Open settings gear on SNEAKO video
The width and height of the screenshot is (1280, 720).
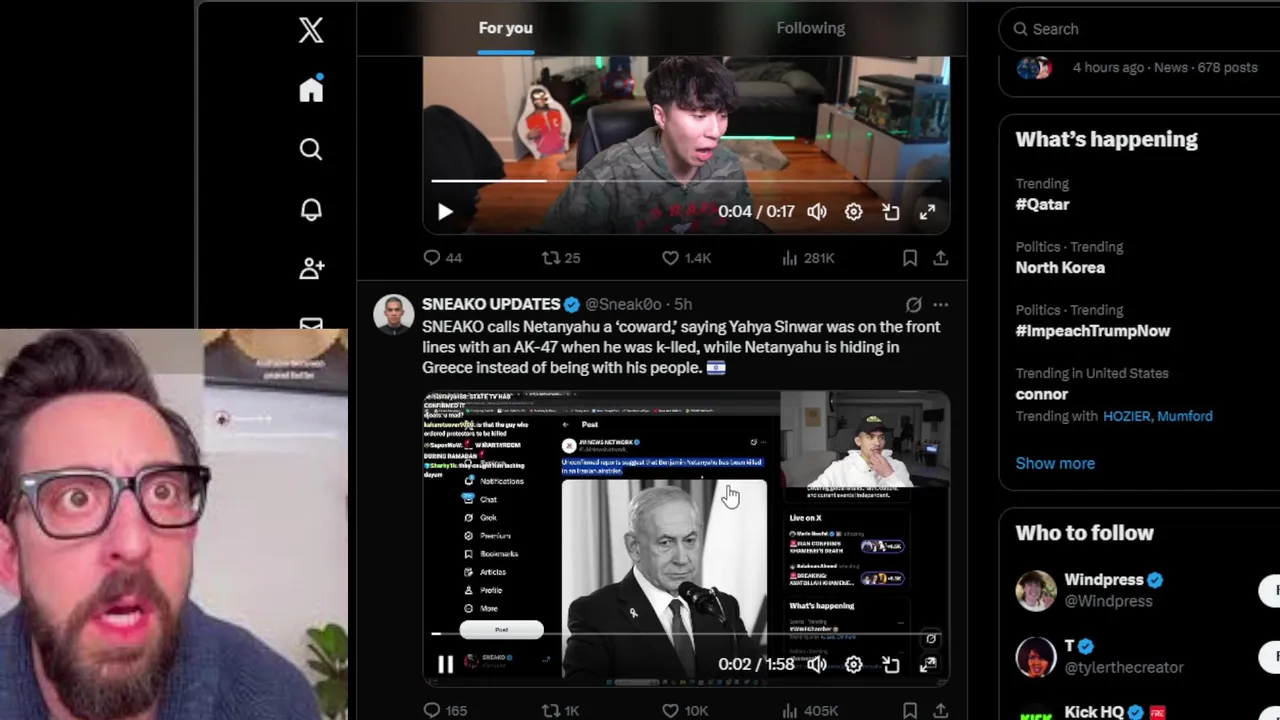pyautogui.click(x=853, y=664)
